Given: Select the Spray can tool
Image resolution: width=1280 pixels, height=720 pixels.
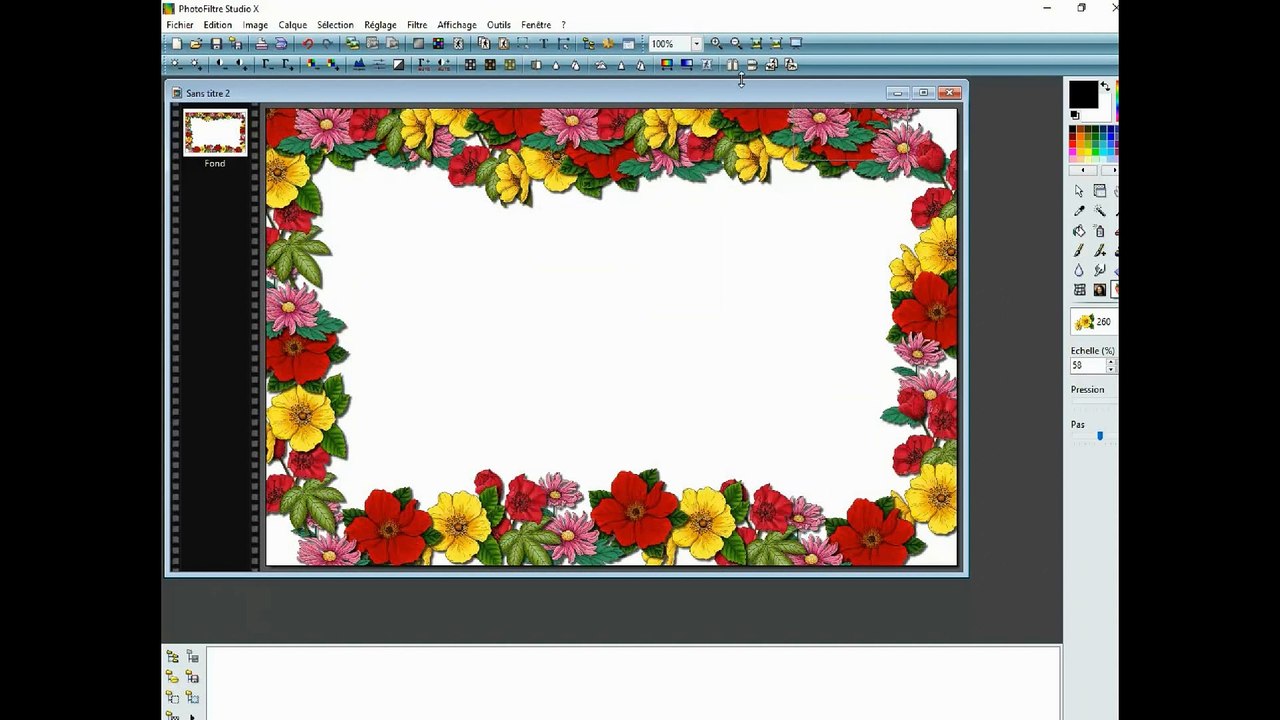Looking at the screenshot, I should coord(1099,231).
